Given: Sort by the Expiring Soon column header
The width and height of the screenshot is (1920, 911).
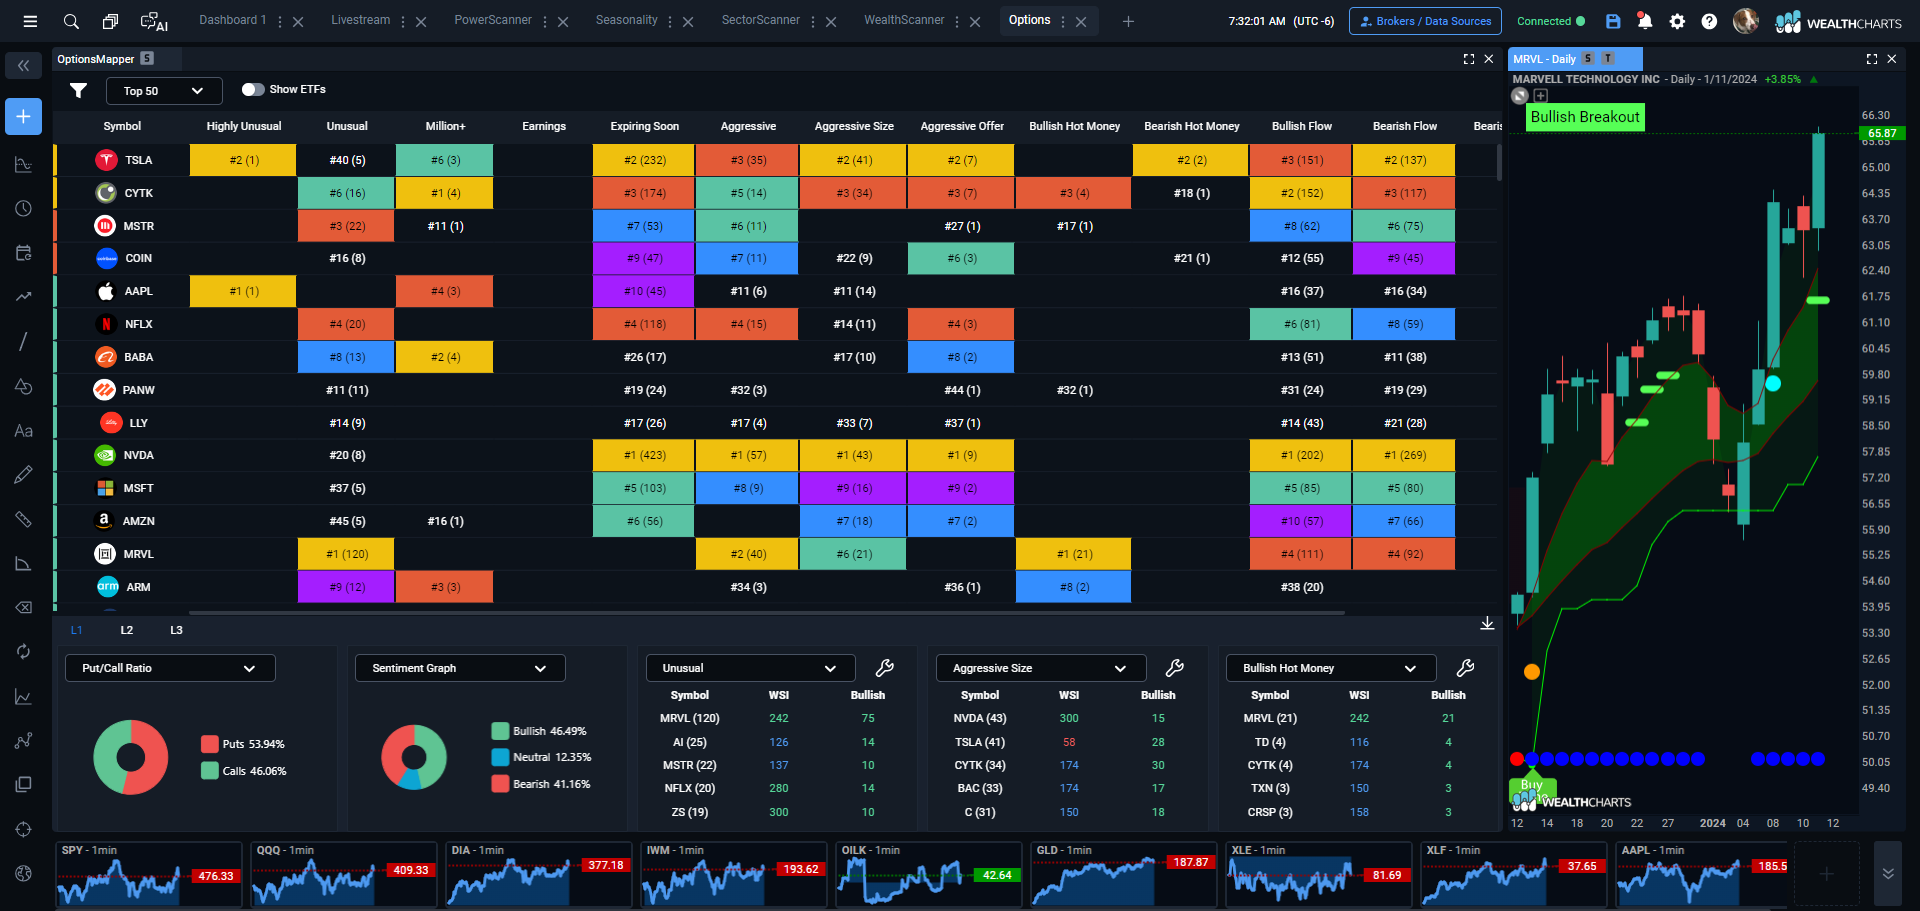Looking at the screenshot, I should click(645, 126).
